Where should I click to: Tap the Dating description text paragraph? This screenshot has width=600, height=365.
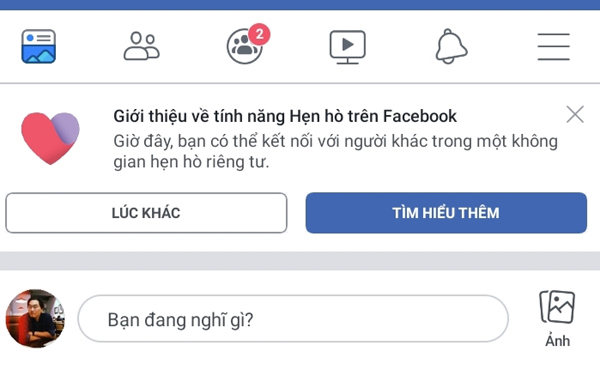point(335,152)
